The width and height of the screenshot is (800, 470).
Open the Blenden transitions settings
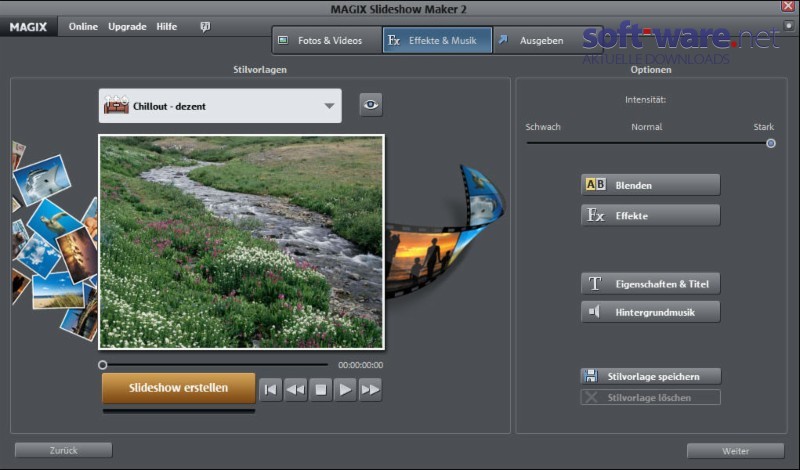[651, 185]
